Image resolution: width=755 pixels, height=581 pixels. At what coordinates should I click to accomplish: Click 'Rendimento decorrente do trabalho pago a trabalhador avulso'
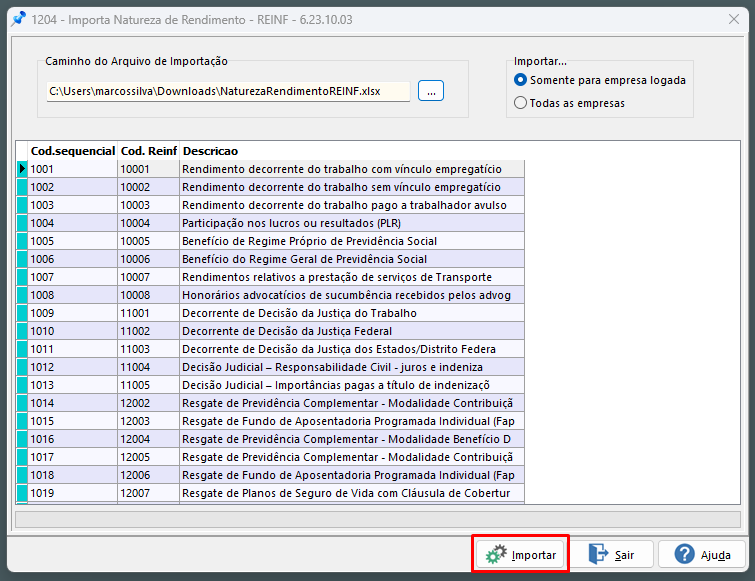[x=351, y=205]
